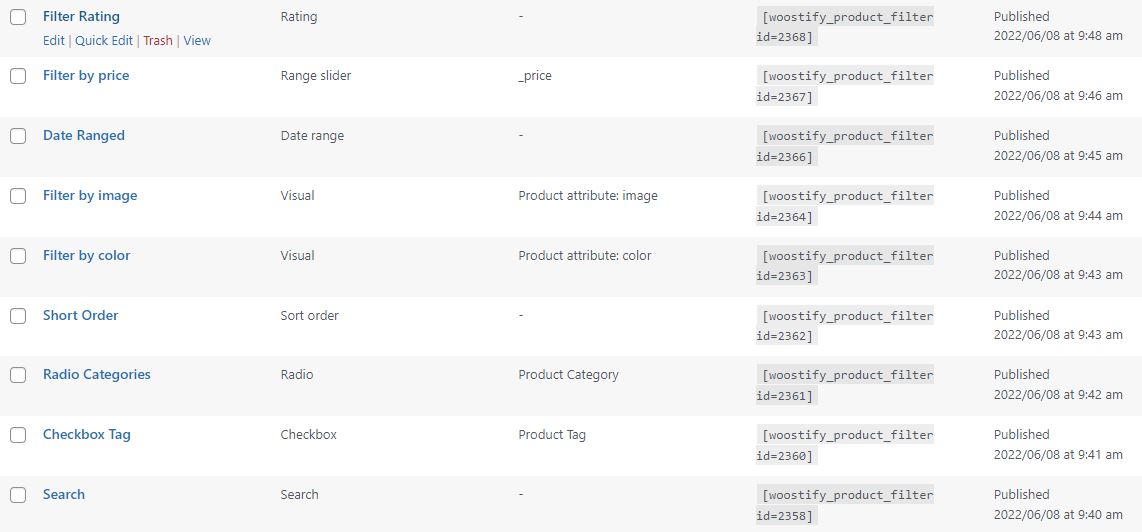Tick the Date Ranged row checkbox
Screen dimensions: 1142x532
click(x=18, y=136)
